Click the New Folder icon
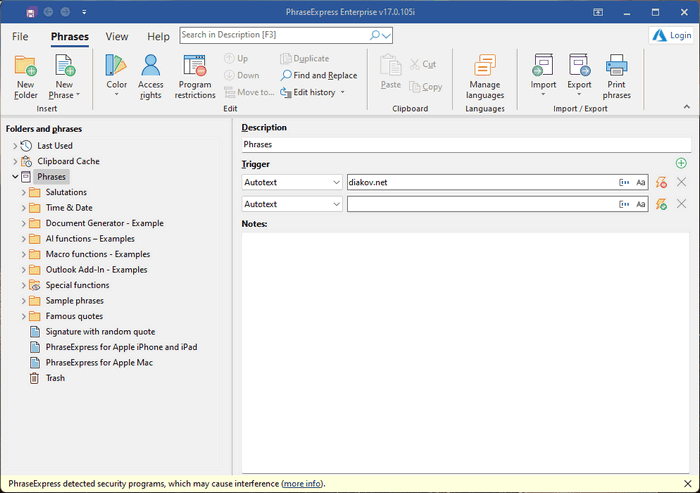Image resolution: width=700 pixels, height=493 pixels. point(25,67)
